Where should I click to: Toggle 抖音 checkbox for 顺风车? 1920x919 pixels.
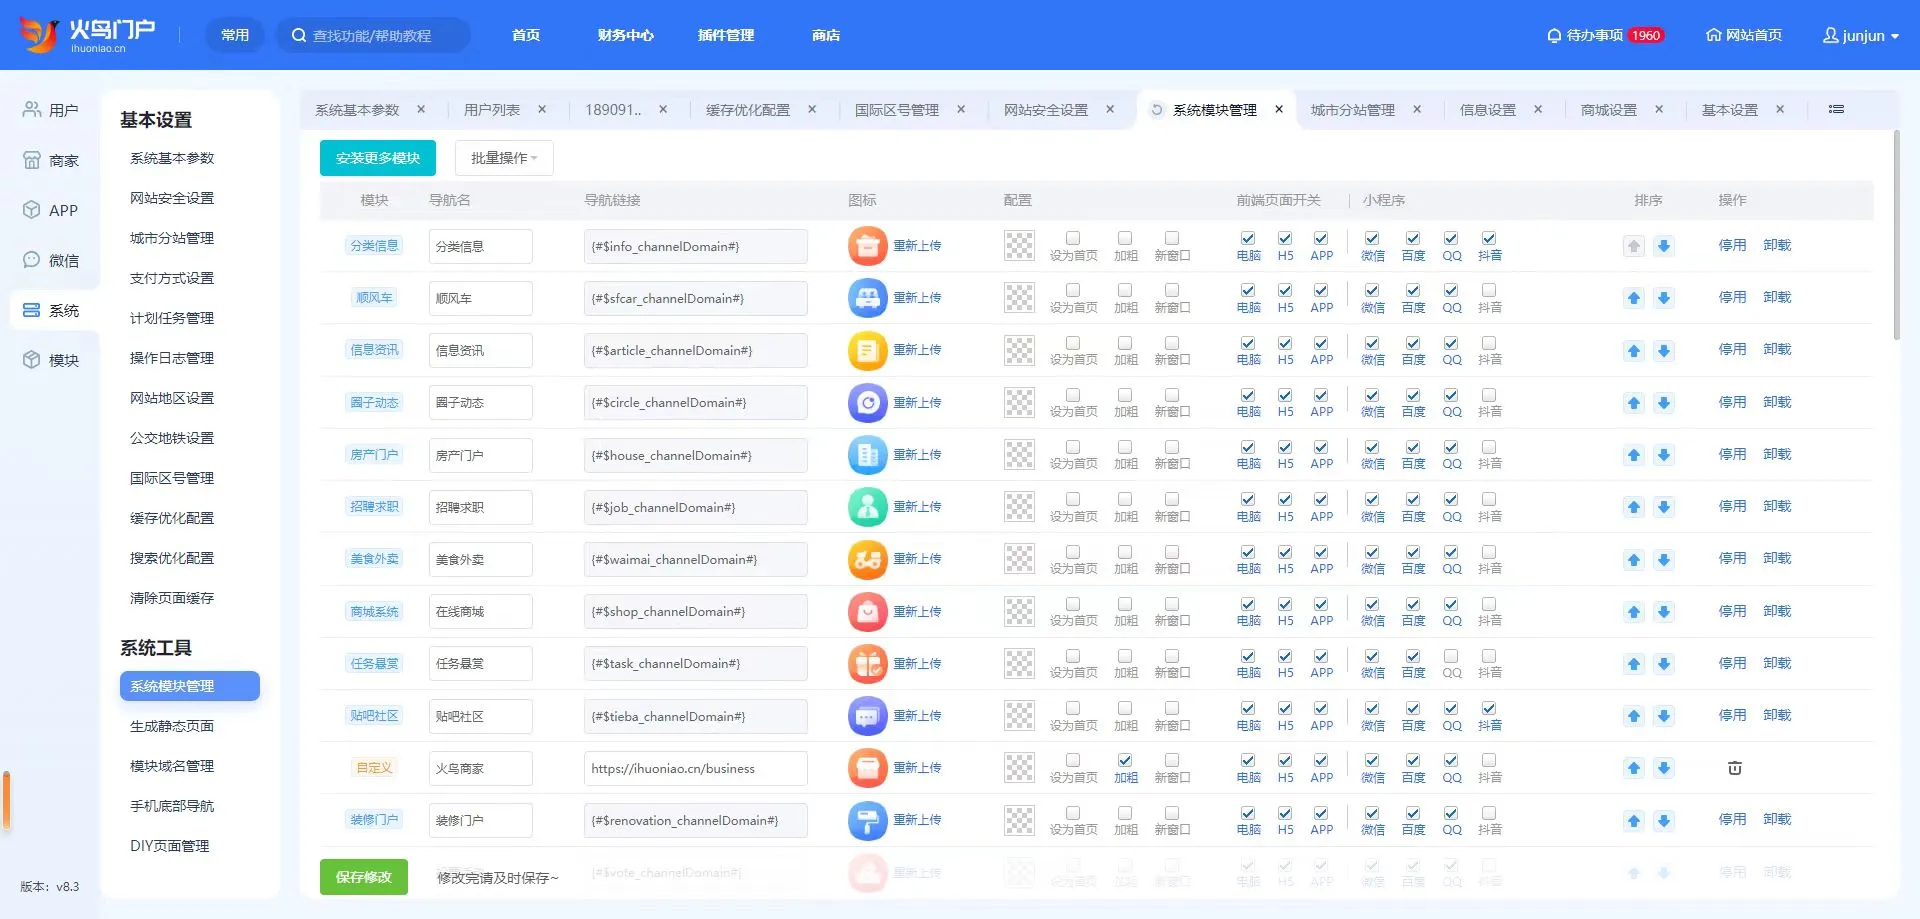pos(1489,290)
